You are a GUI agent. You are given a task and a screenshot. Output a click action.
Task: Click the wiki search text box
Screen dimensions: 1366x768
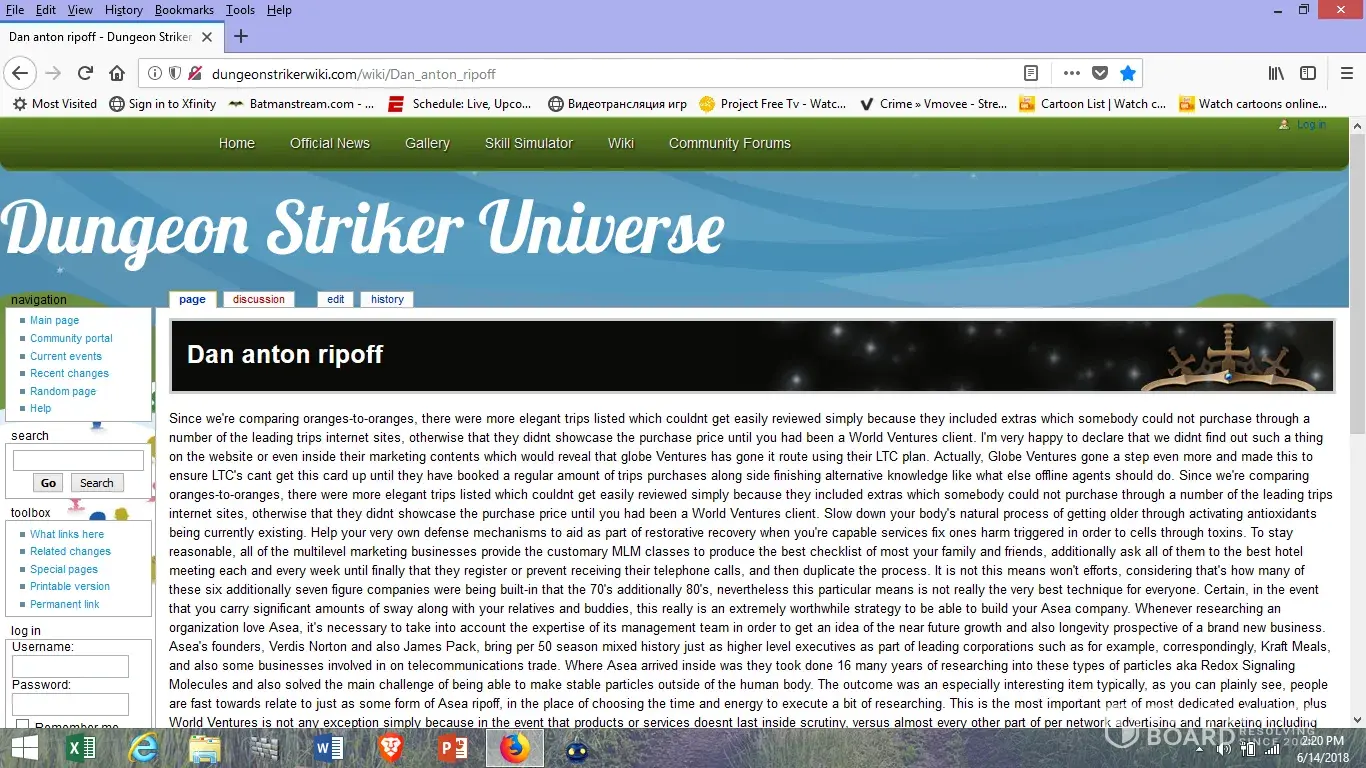coord(78,461)
